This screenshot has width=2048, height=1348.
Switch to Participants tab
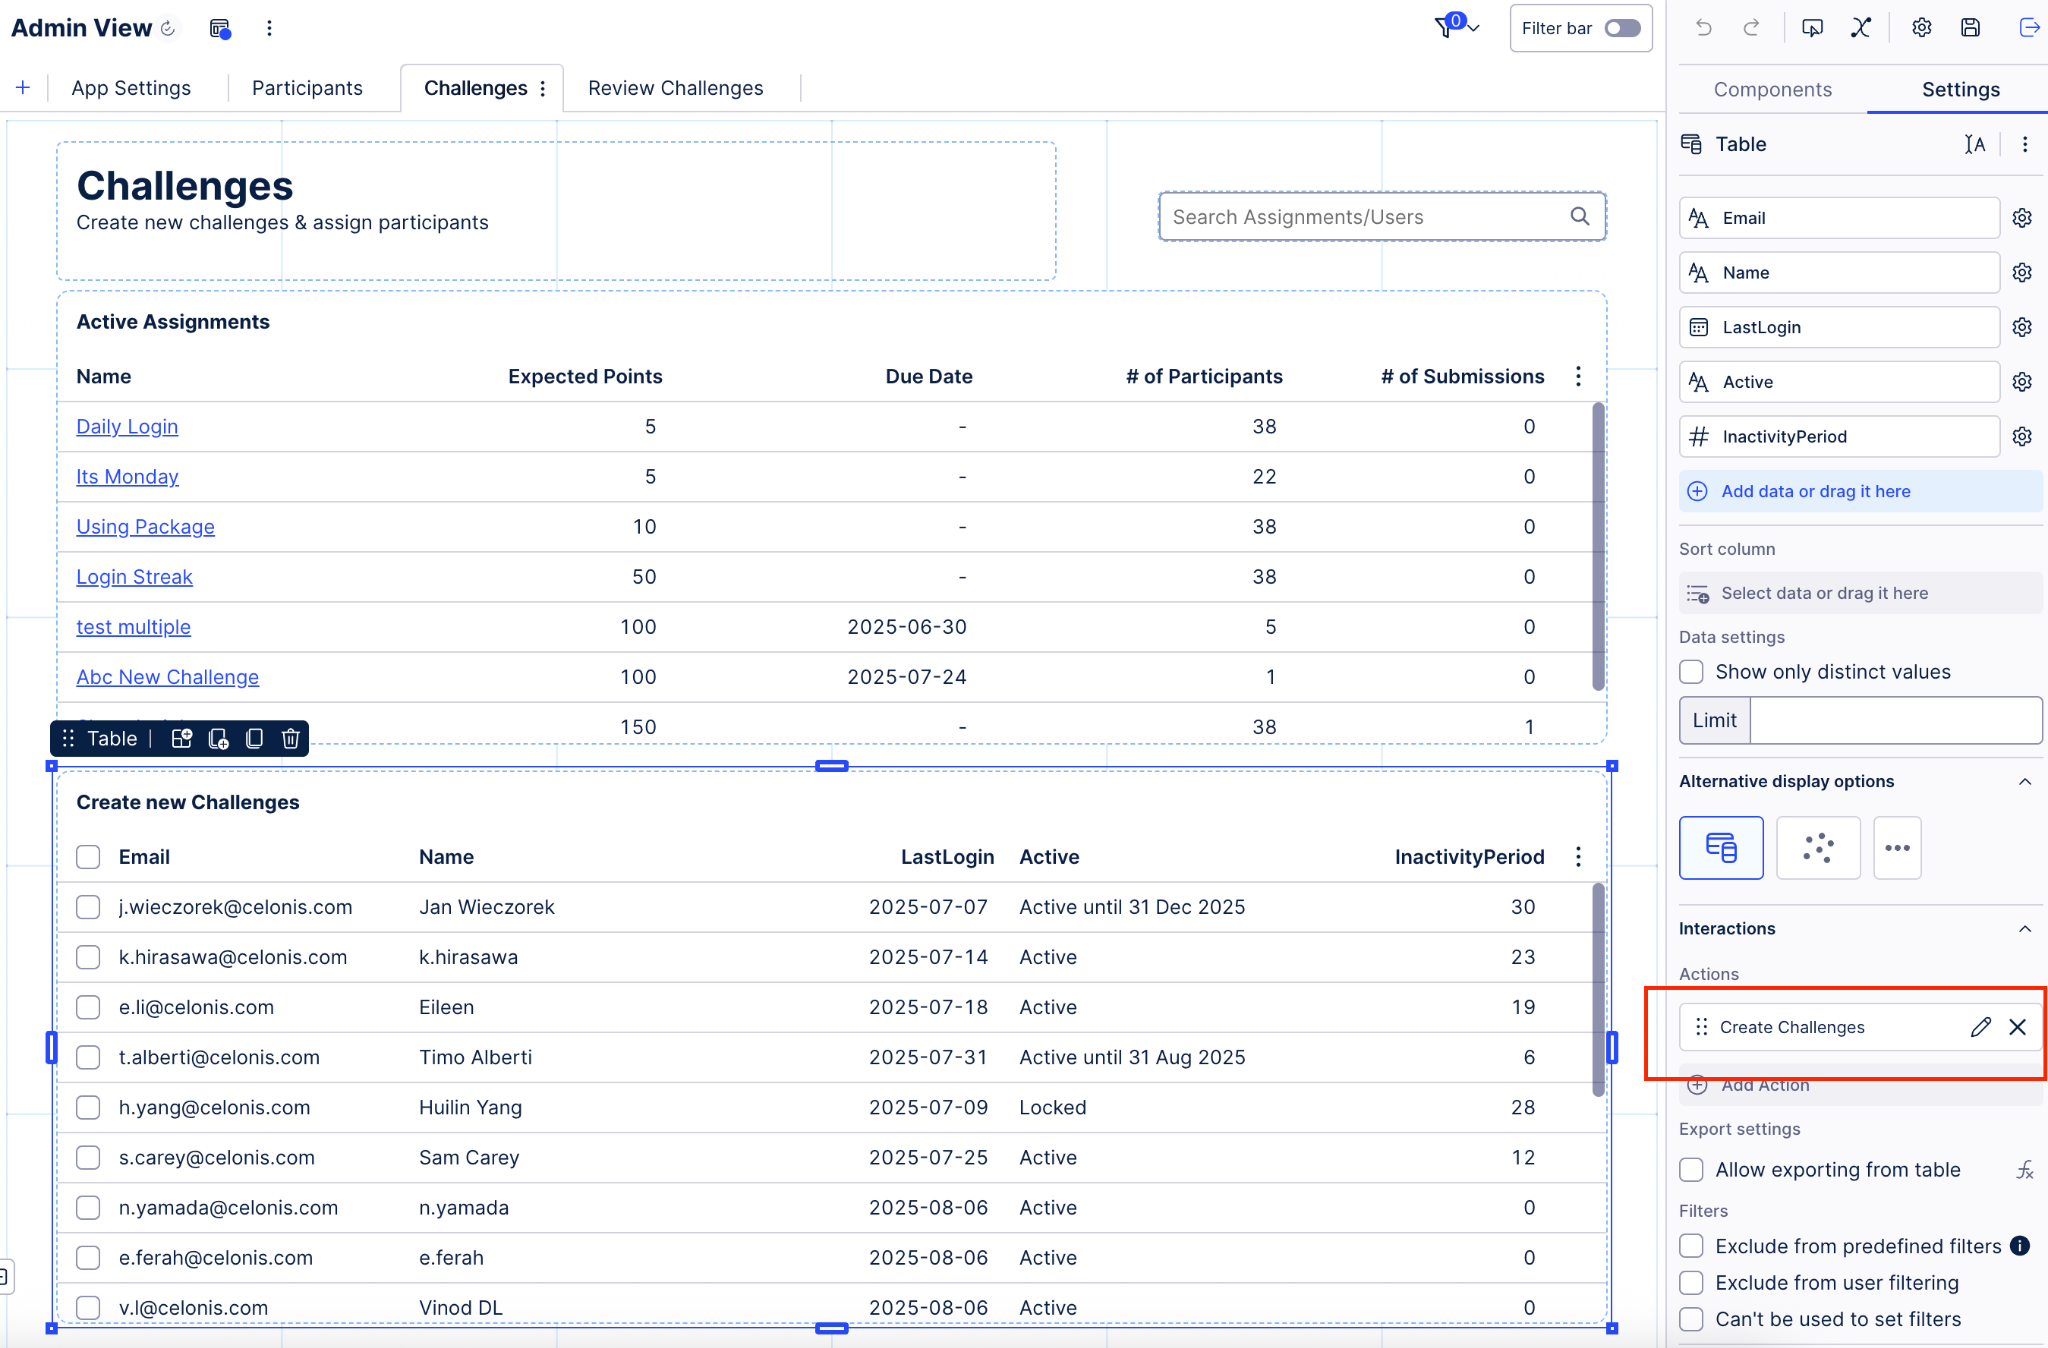tap(307, 88)
